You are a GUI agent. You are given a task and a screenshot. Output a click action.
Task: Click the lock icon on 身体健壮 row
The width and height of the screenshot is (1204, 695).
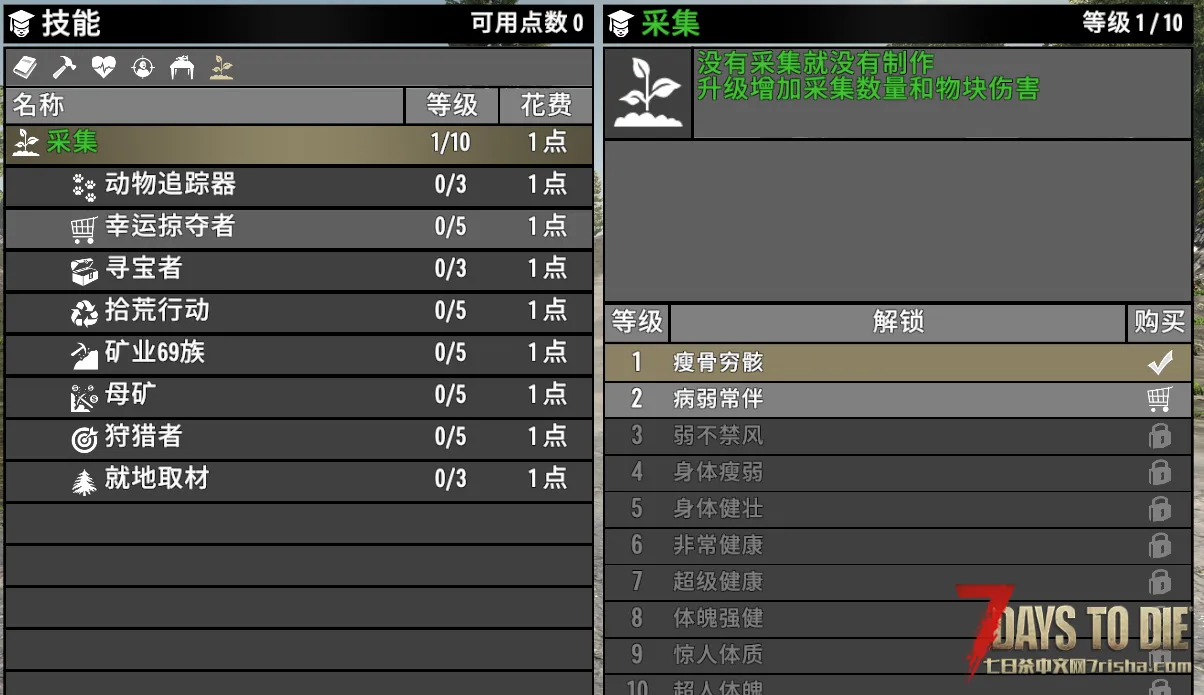[x=1159, y=509]
